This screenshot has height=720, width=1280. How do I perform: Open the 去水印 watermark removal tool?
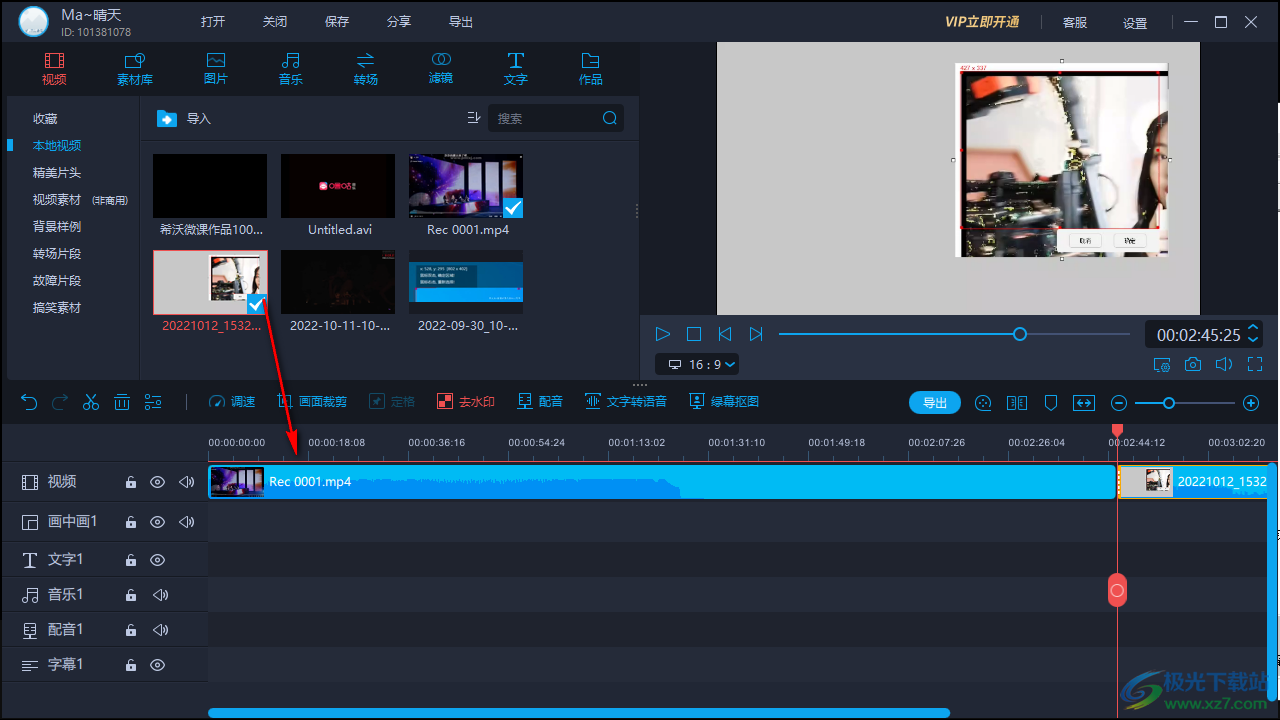pos(466,402)
